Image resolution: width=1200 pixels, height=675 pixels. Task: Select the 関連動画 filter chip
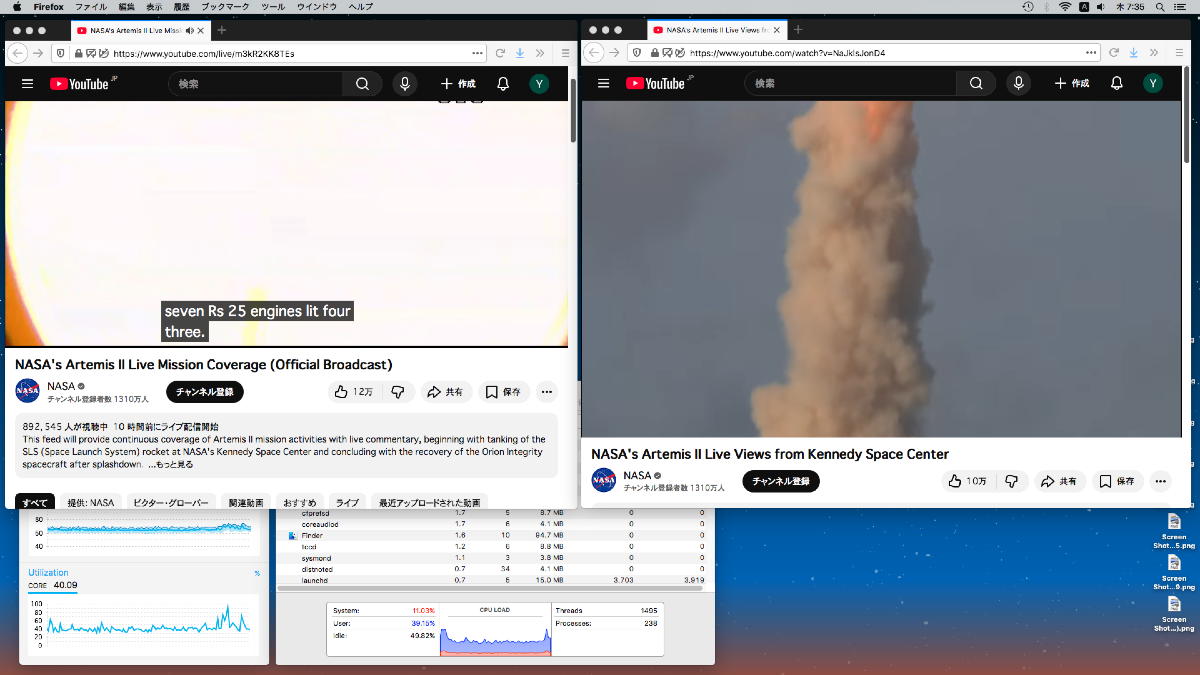tap(246, 502)
